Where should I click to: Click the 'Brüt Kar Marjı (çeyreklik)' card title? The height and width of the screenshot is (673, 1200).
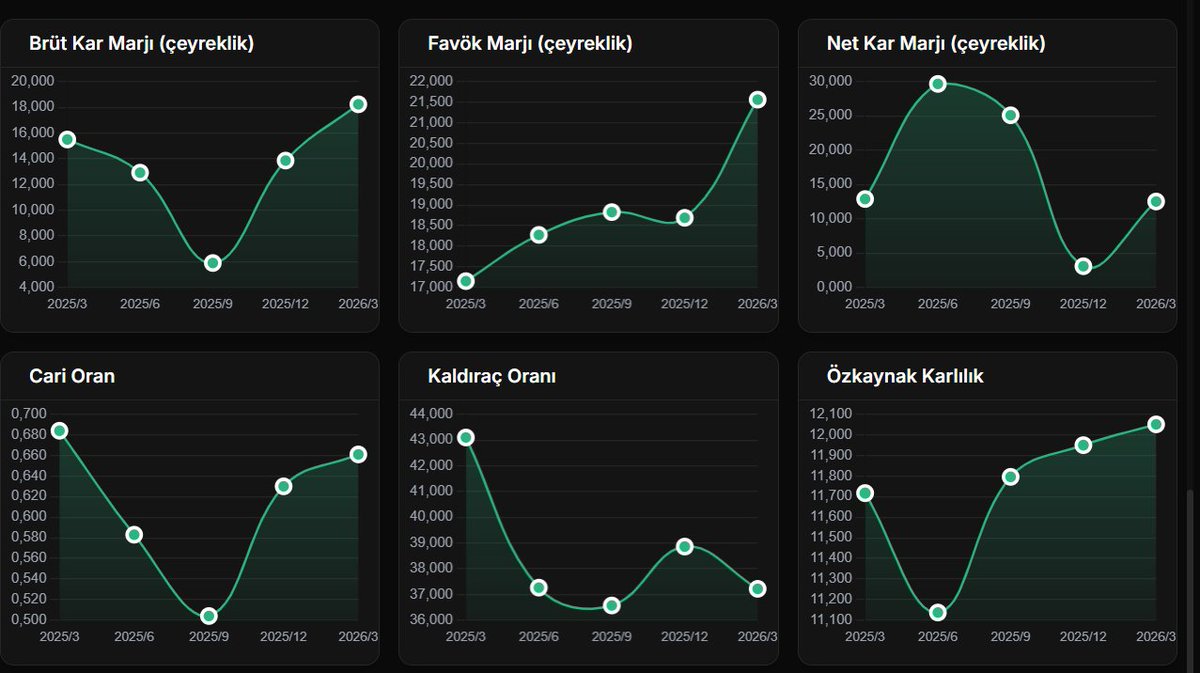141,44
